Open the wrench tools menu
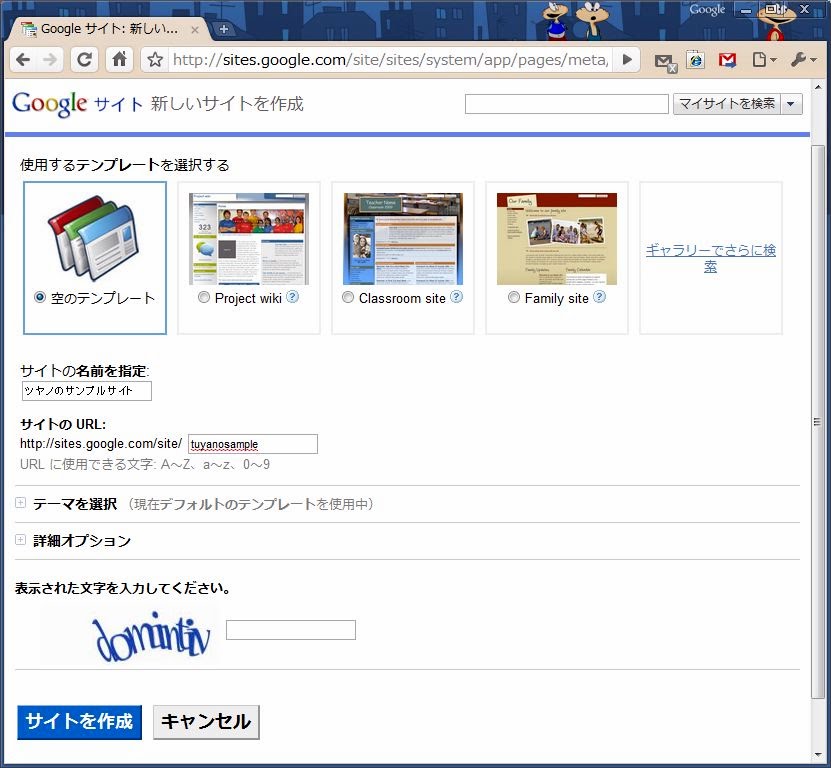The image size is (831, 768). click(803, 60)
